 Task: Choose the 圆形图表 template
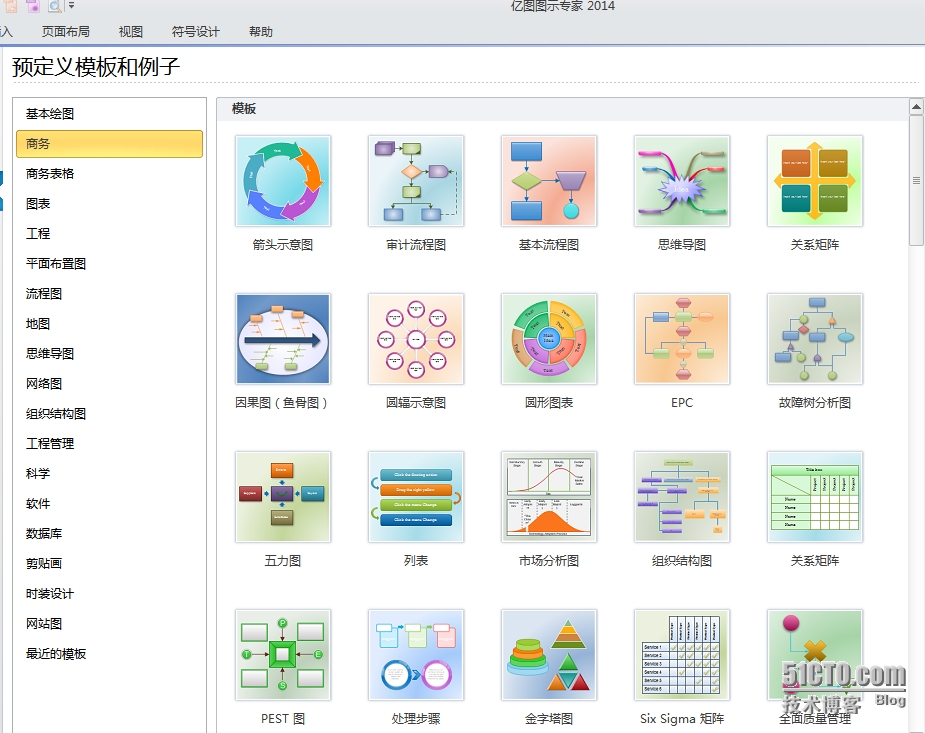click(x=549, y=339)
